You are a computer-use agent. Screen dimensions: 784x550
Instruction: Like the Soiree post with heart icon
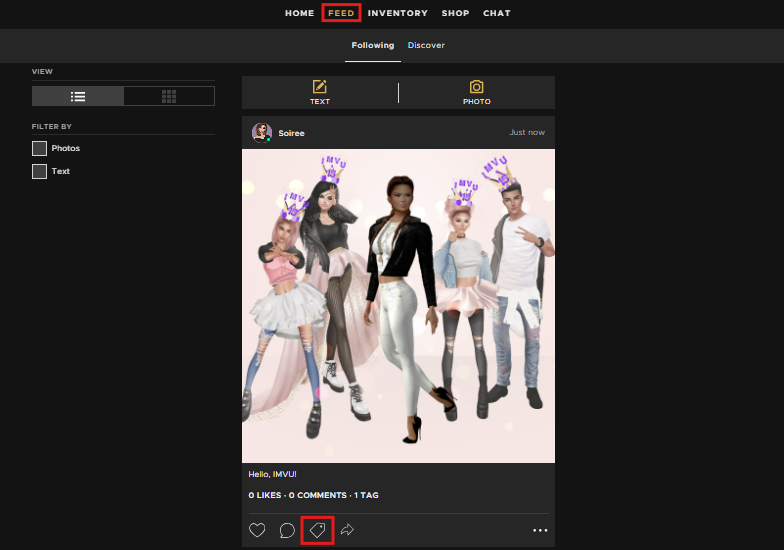point(257,530)
